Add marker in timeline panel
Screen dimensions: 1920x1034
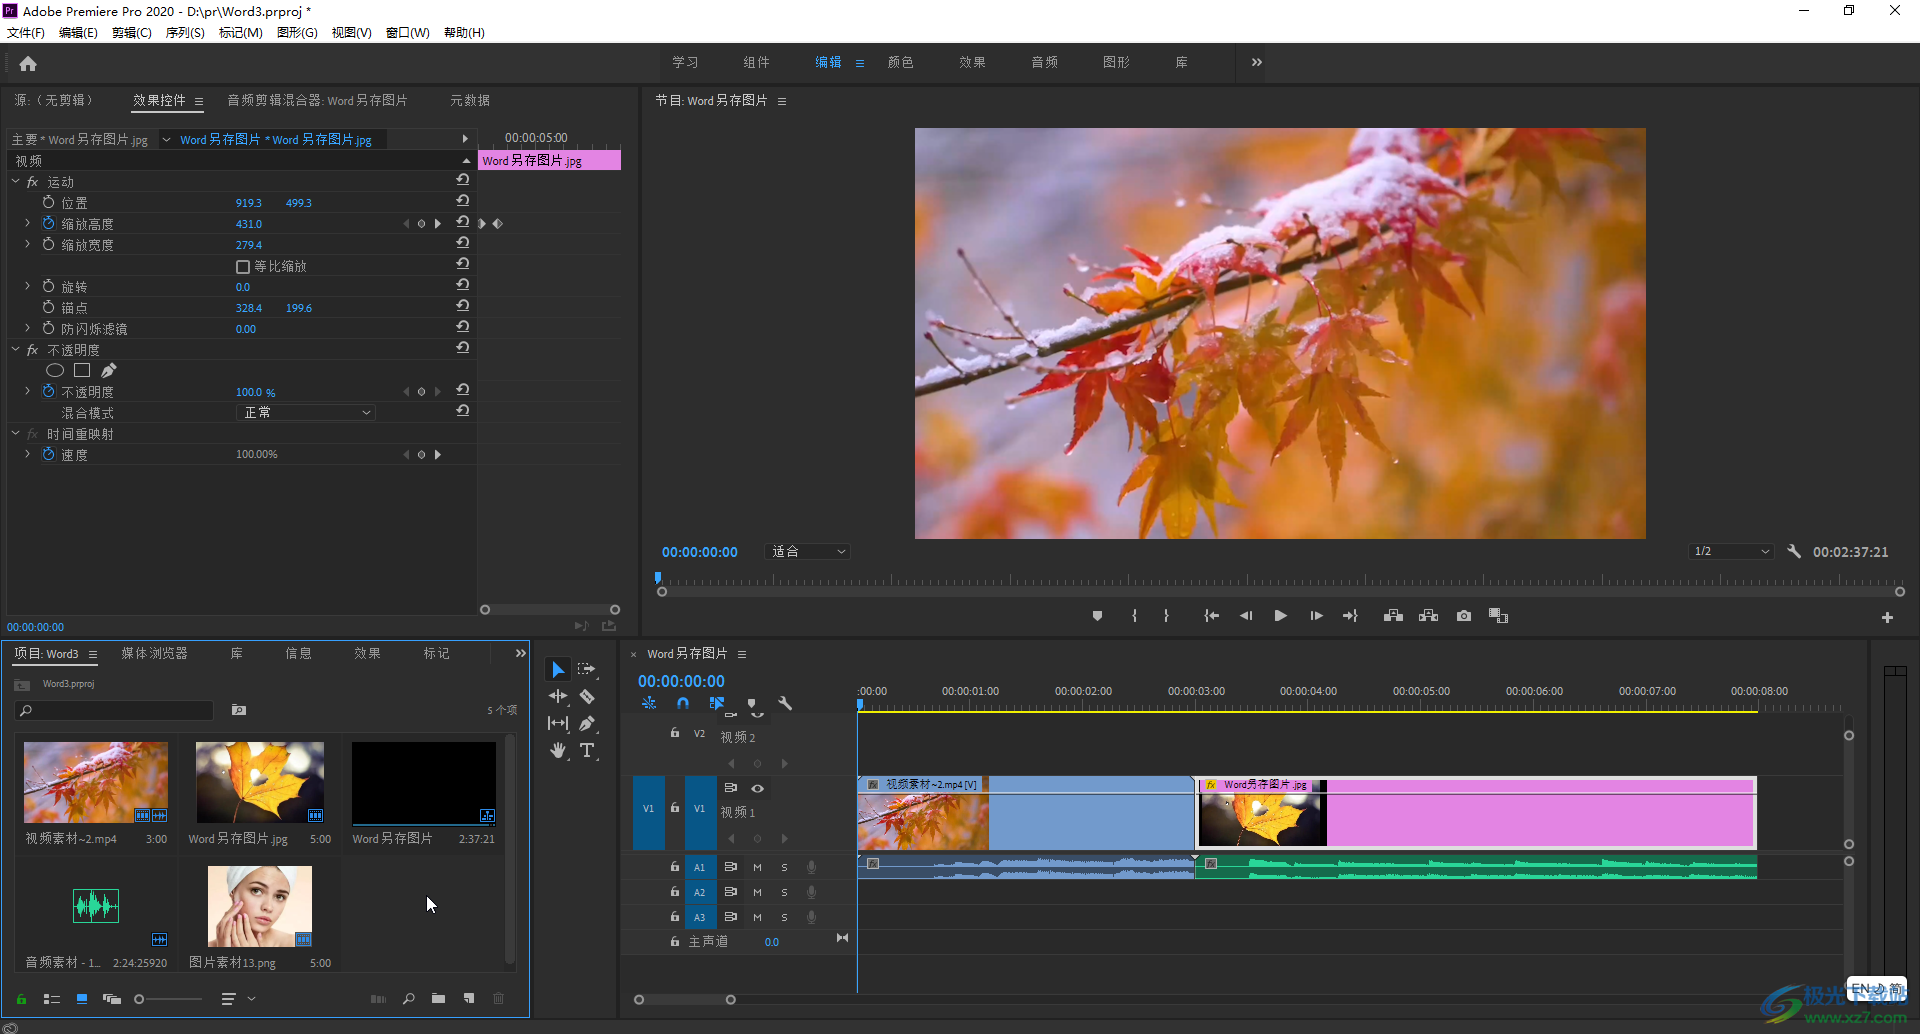point(752,703)
